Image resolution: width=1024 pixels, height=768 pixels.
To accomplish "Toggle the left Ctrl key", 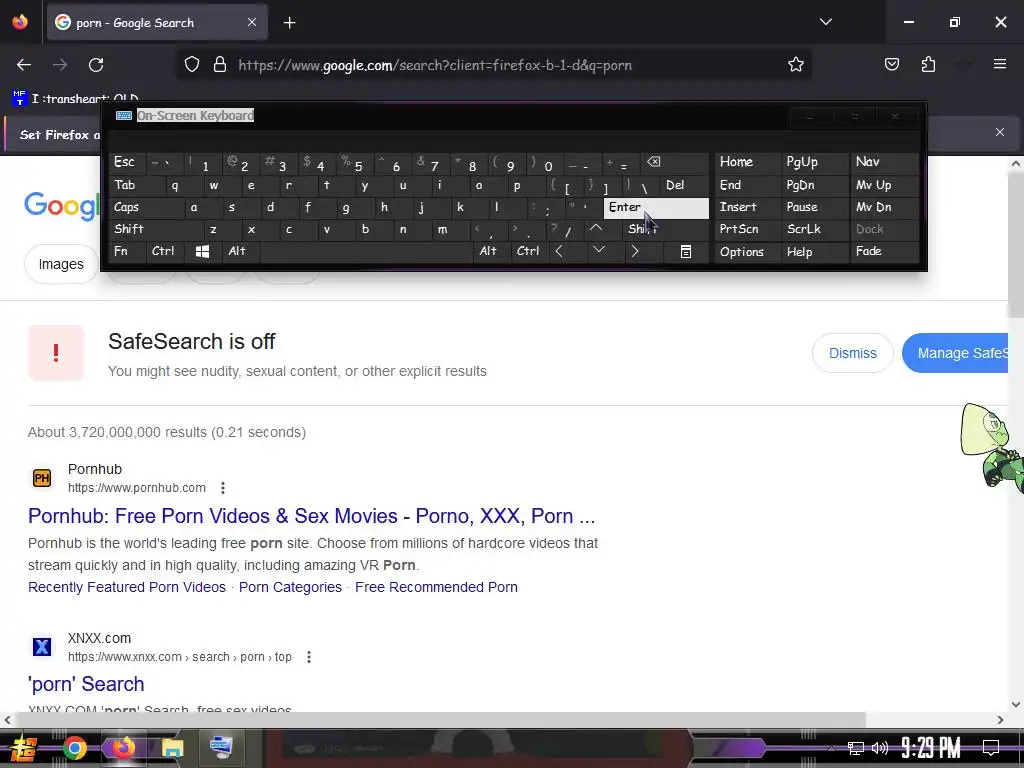I will [x=165, y=251].
